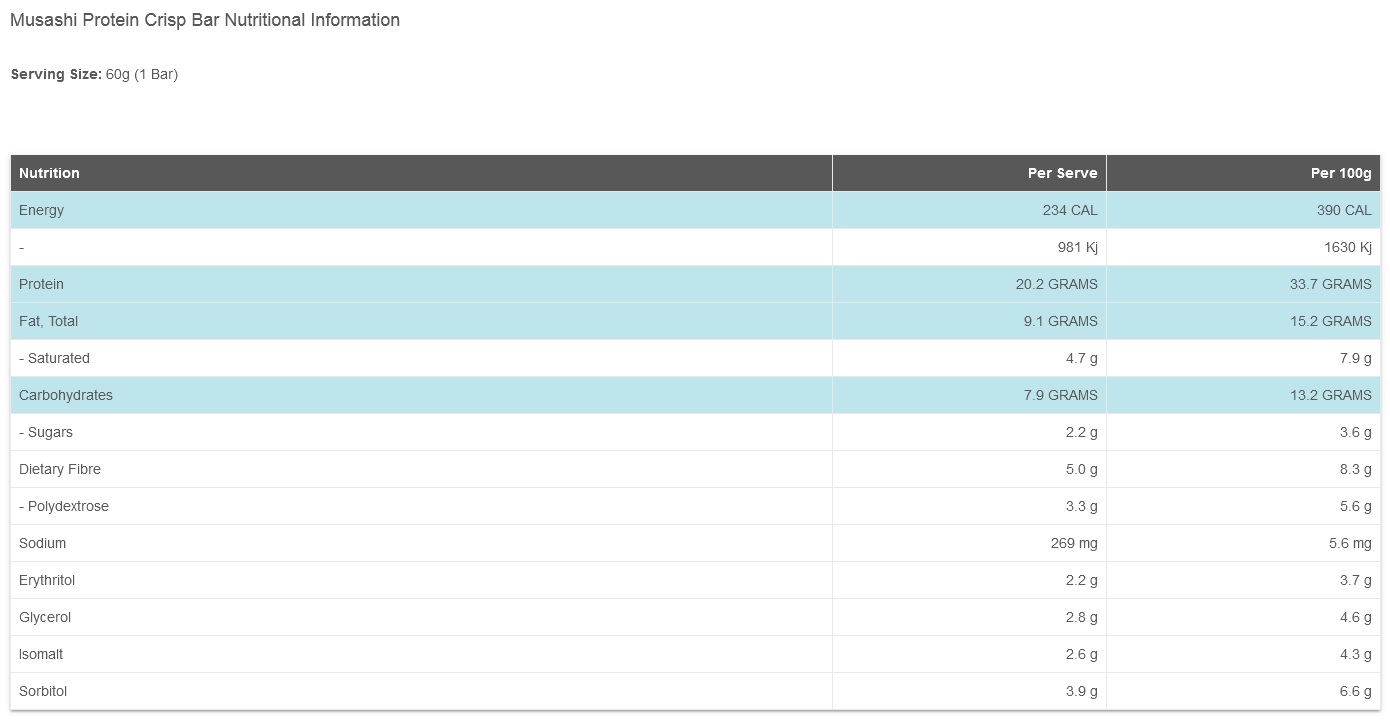This screenshot has width=1390, height=720.
Task: Select the 'Energy' row label
Action: tap(41, 210)
